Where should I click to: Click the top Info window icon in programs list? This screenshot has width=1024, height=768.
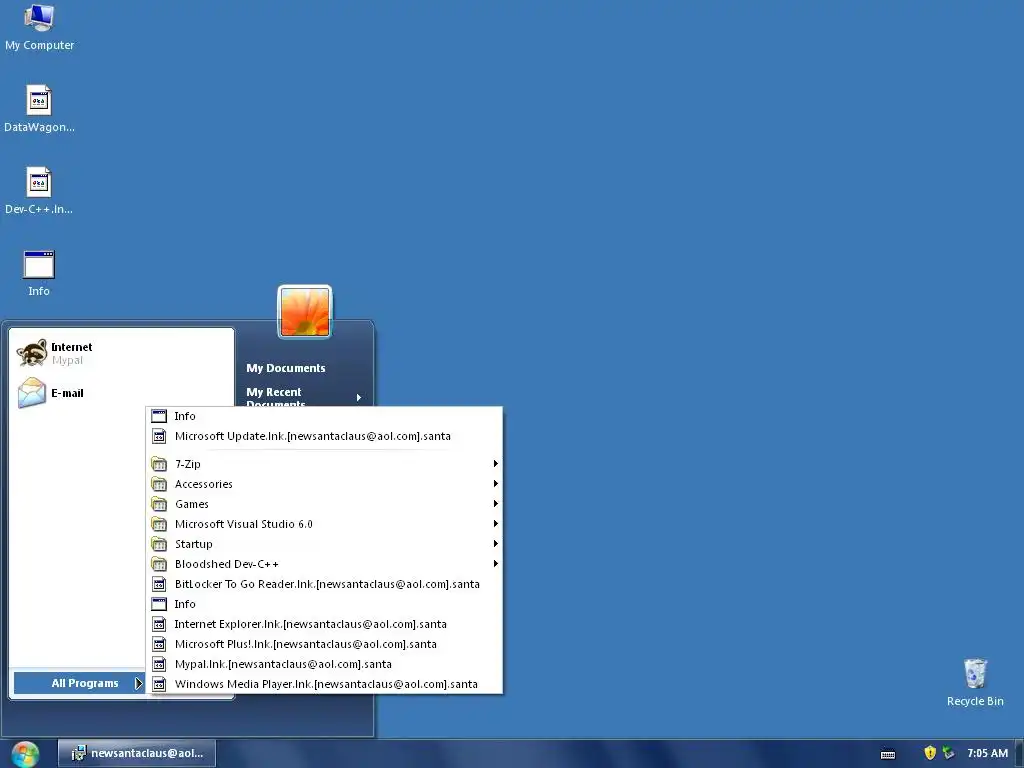coord(159,416)
